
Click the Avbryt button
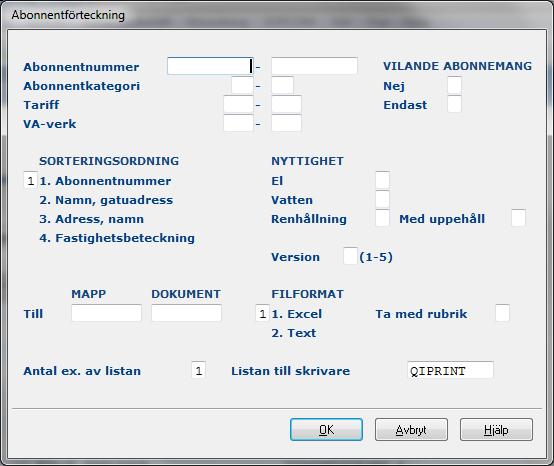pos(411,430)
